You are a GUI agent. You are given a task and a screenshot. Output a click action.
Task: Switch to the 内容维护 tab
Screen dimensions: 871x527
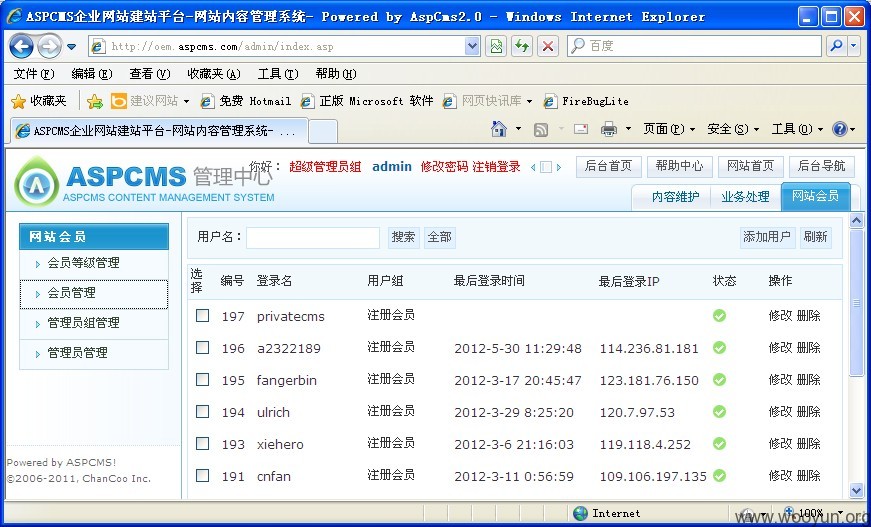pos(675,197)
